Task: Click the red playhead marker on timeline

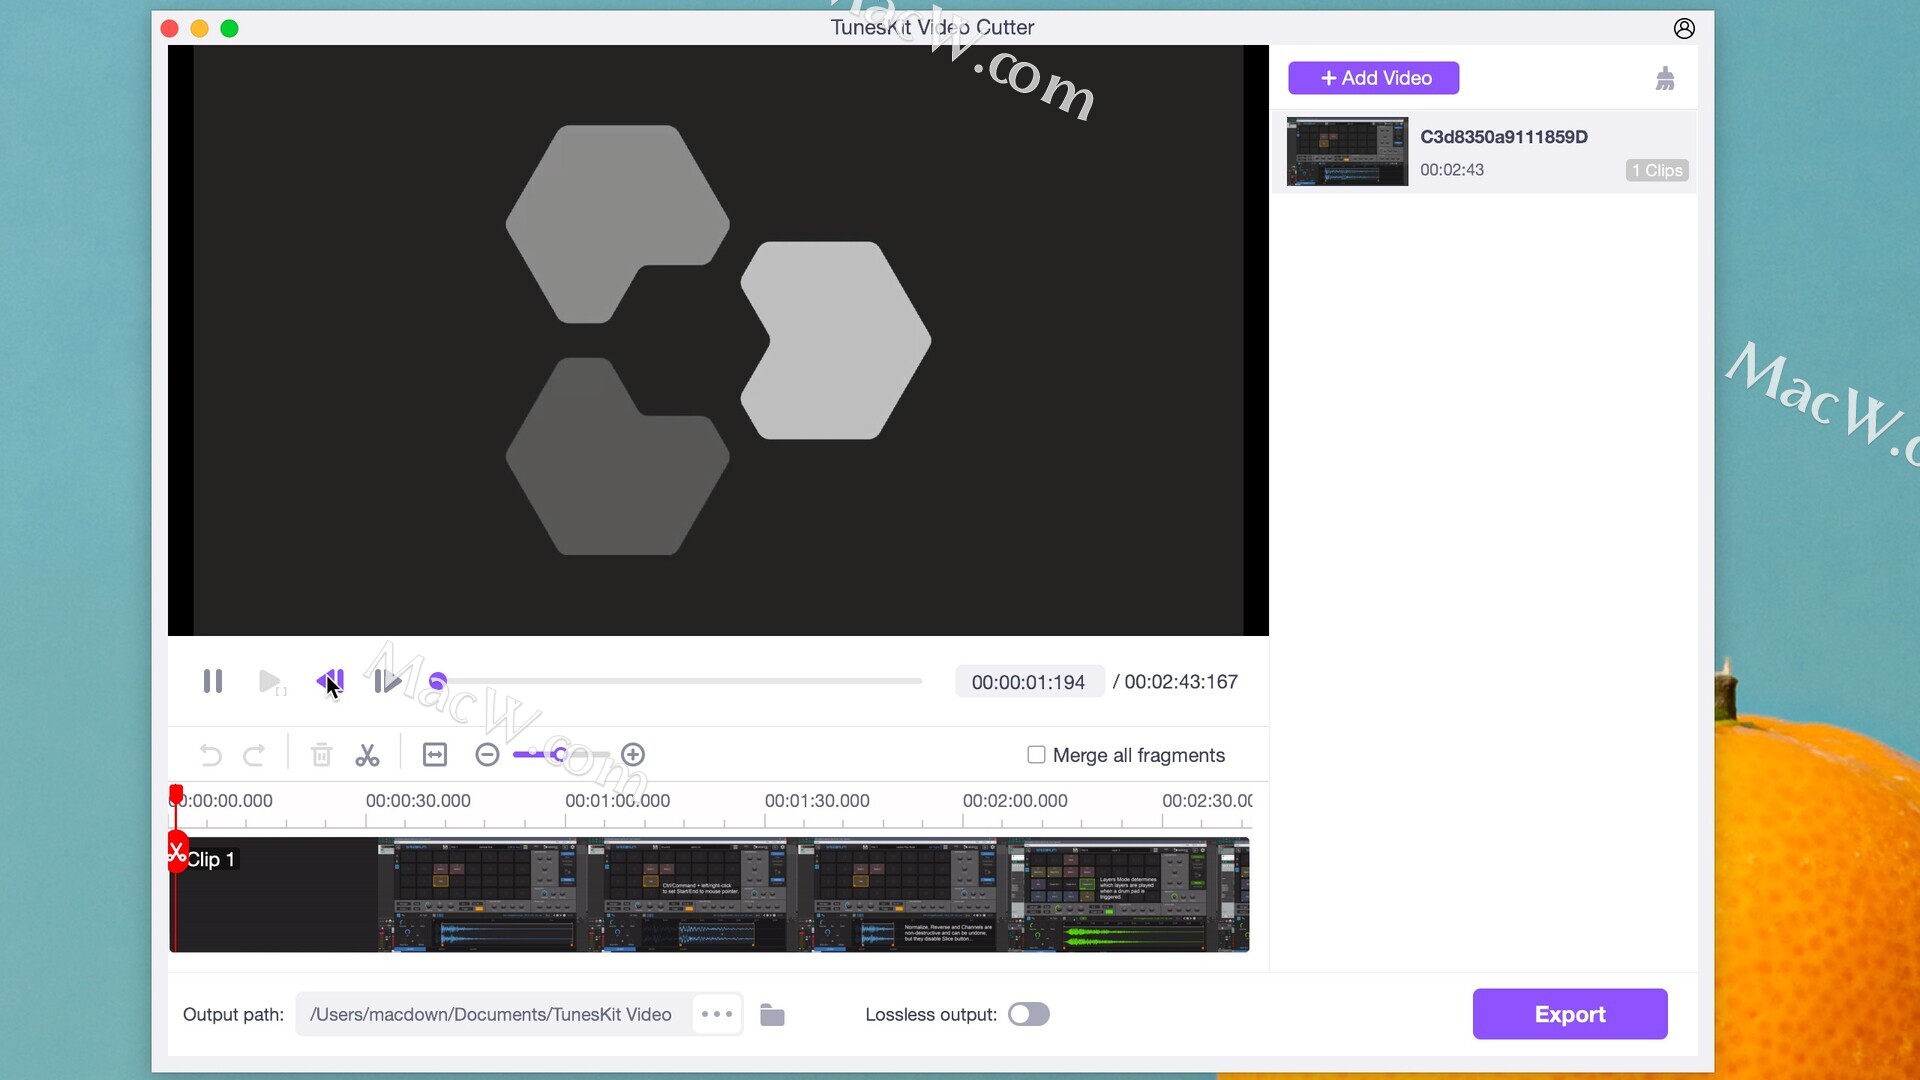Action: tap(176, 795)
